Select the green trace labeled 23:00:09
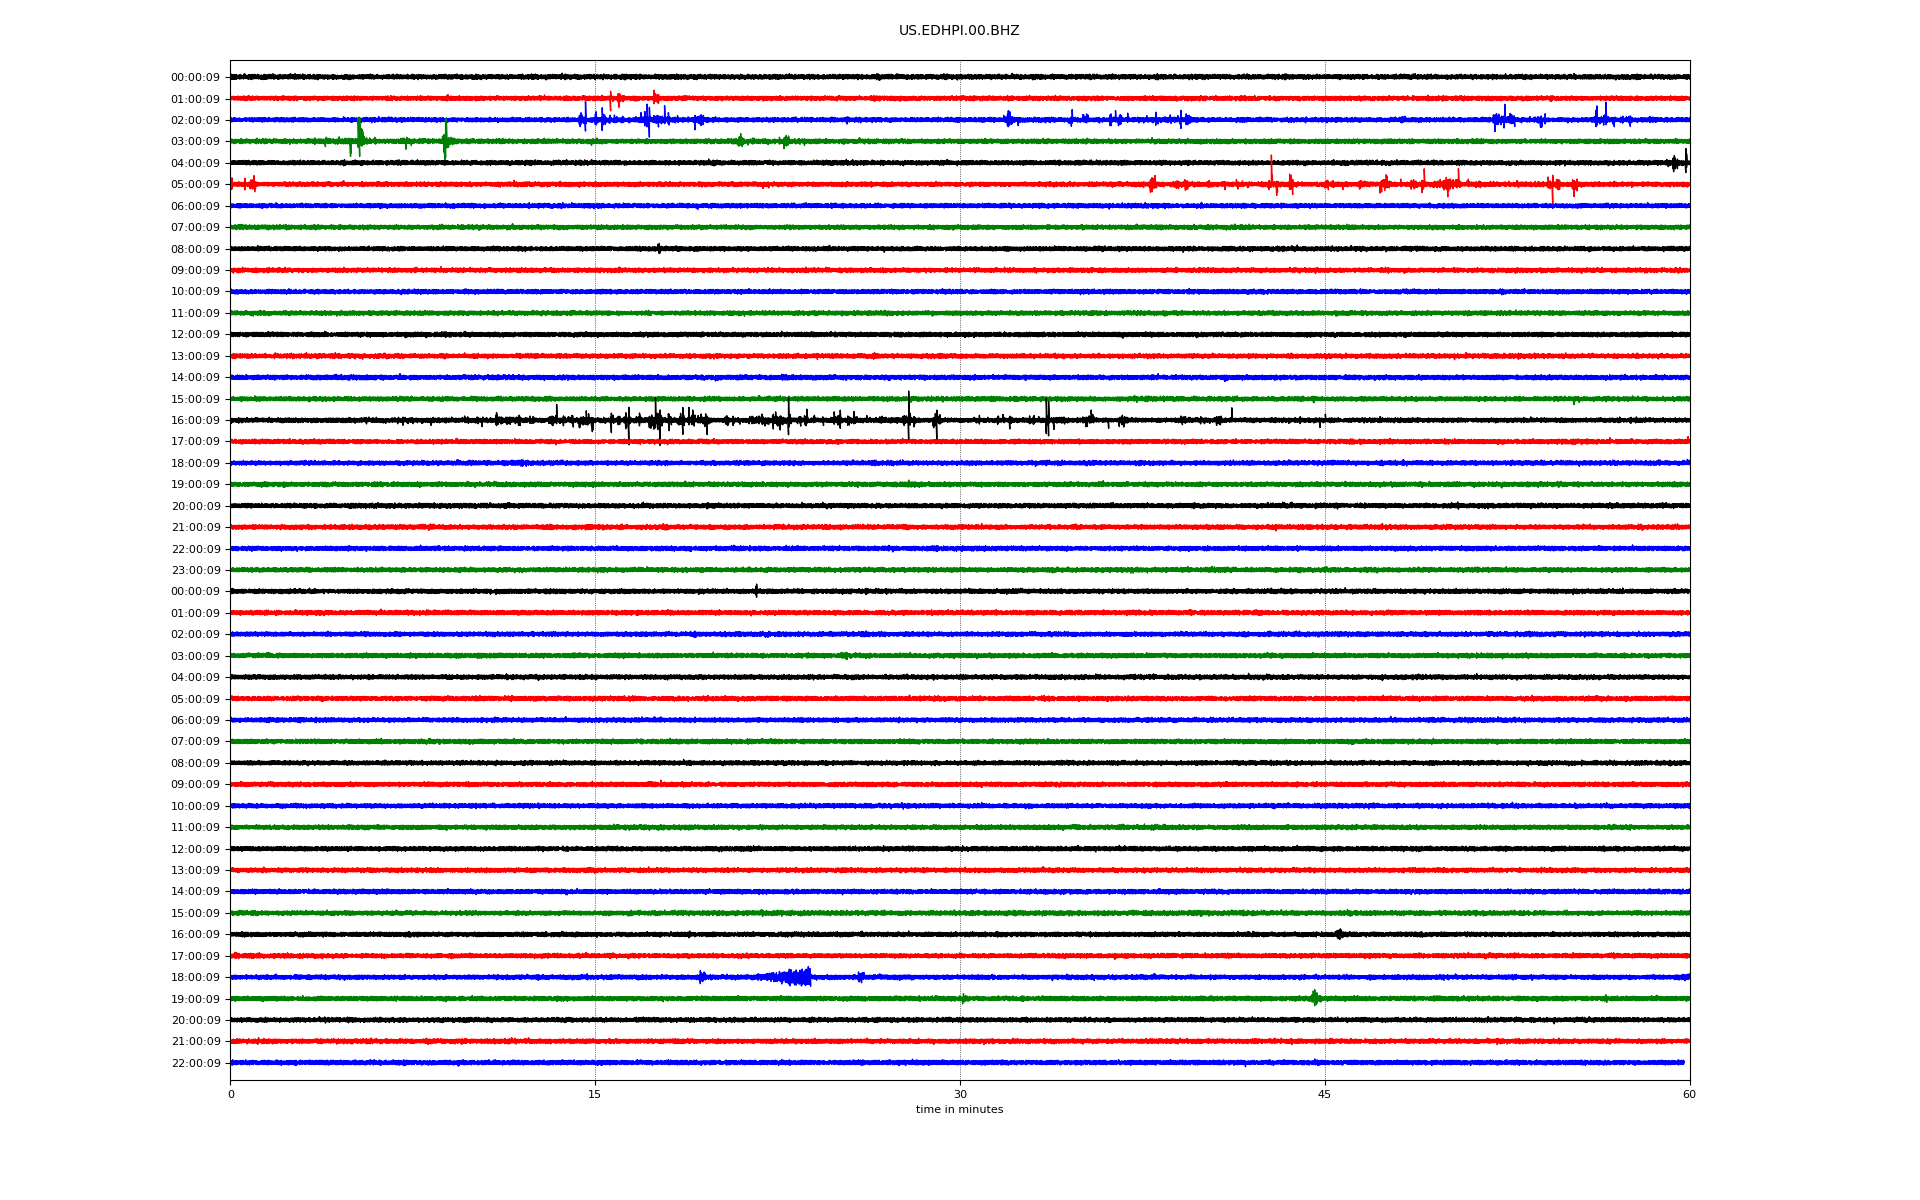The image size is (1920, 1200). tap(960, 570)
